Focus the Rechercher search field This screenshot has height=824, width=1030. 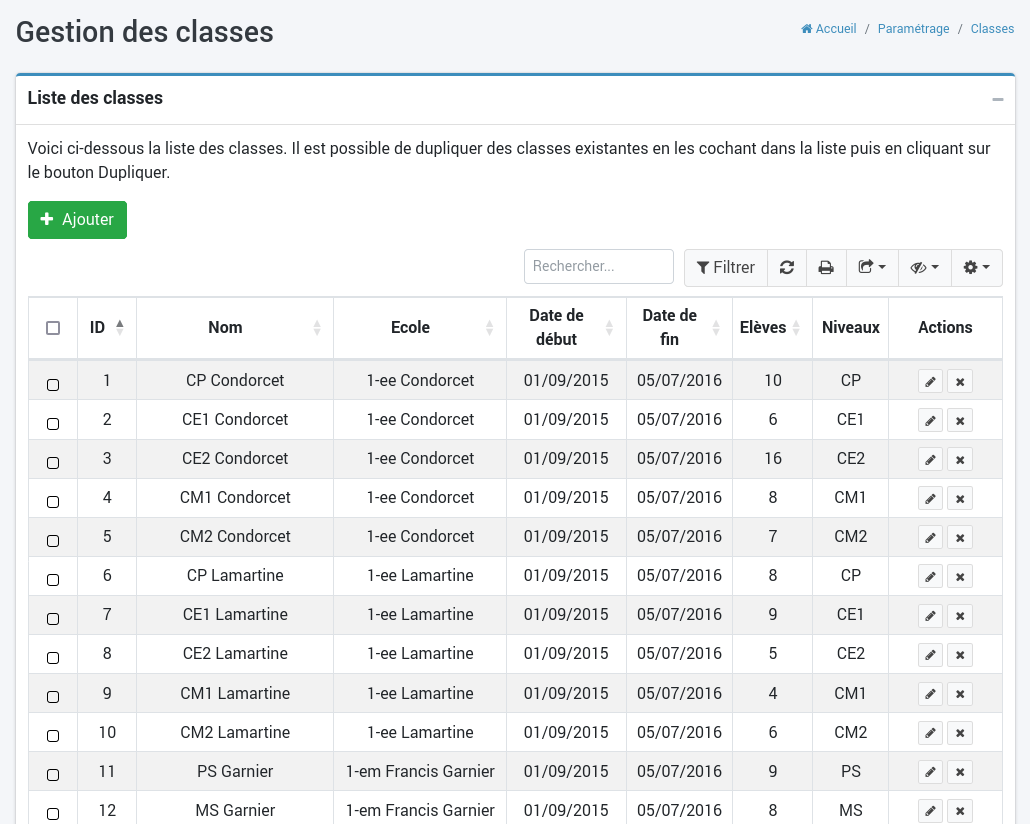598,266
